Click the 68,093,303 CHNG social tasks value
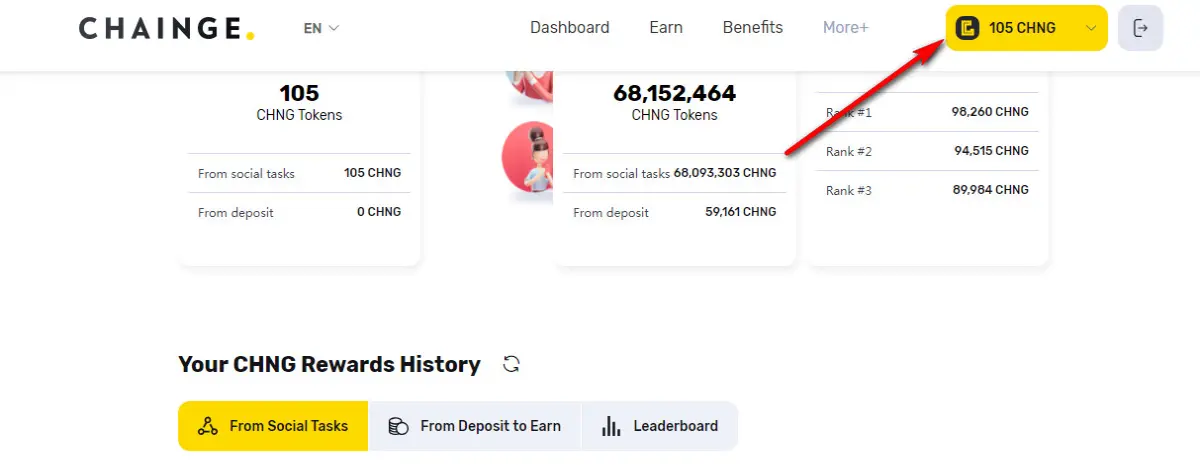Screen dimensions: 1200x465 point(725,173)
